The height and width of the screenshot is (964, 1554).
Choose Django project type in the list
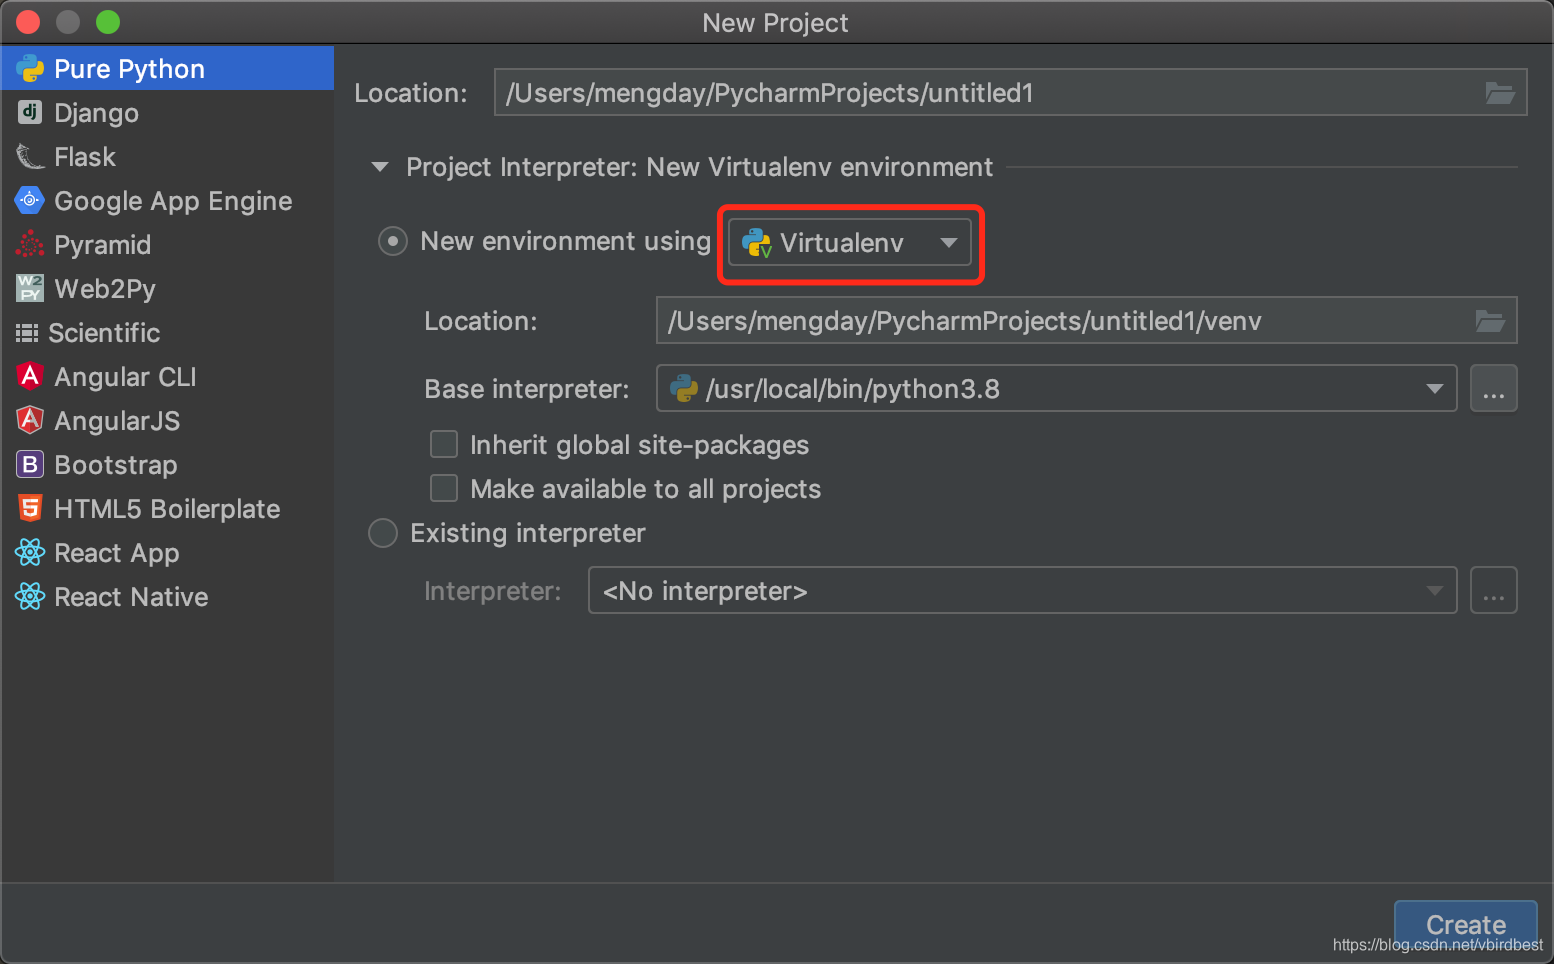pyautogui.click(x=167, y=112)
